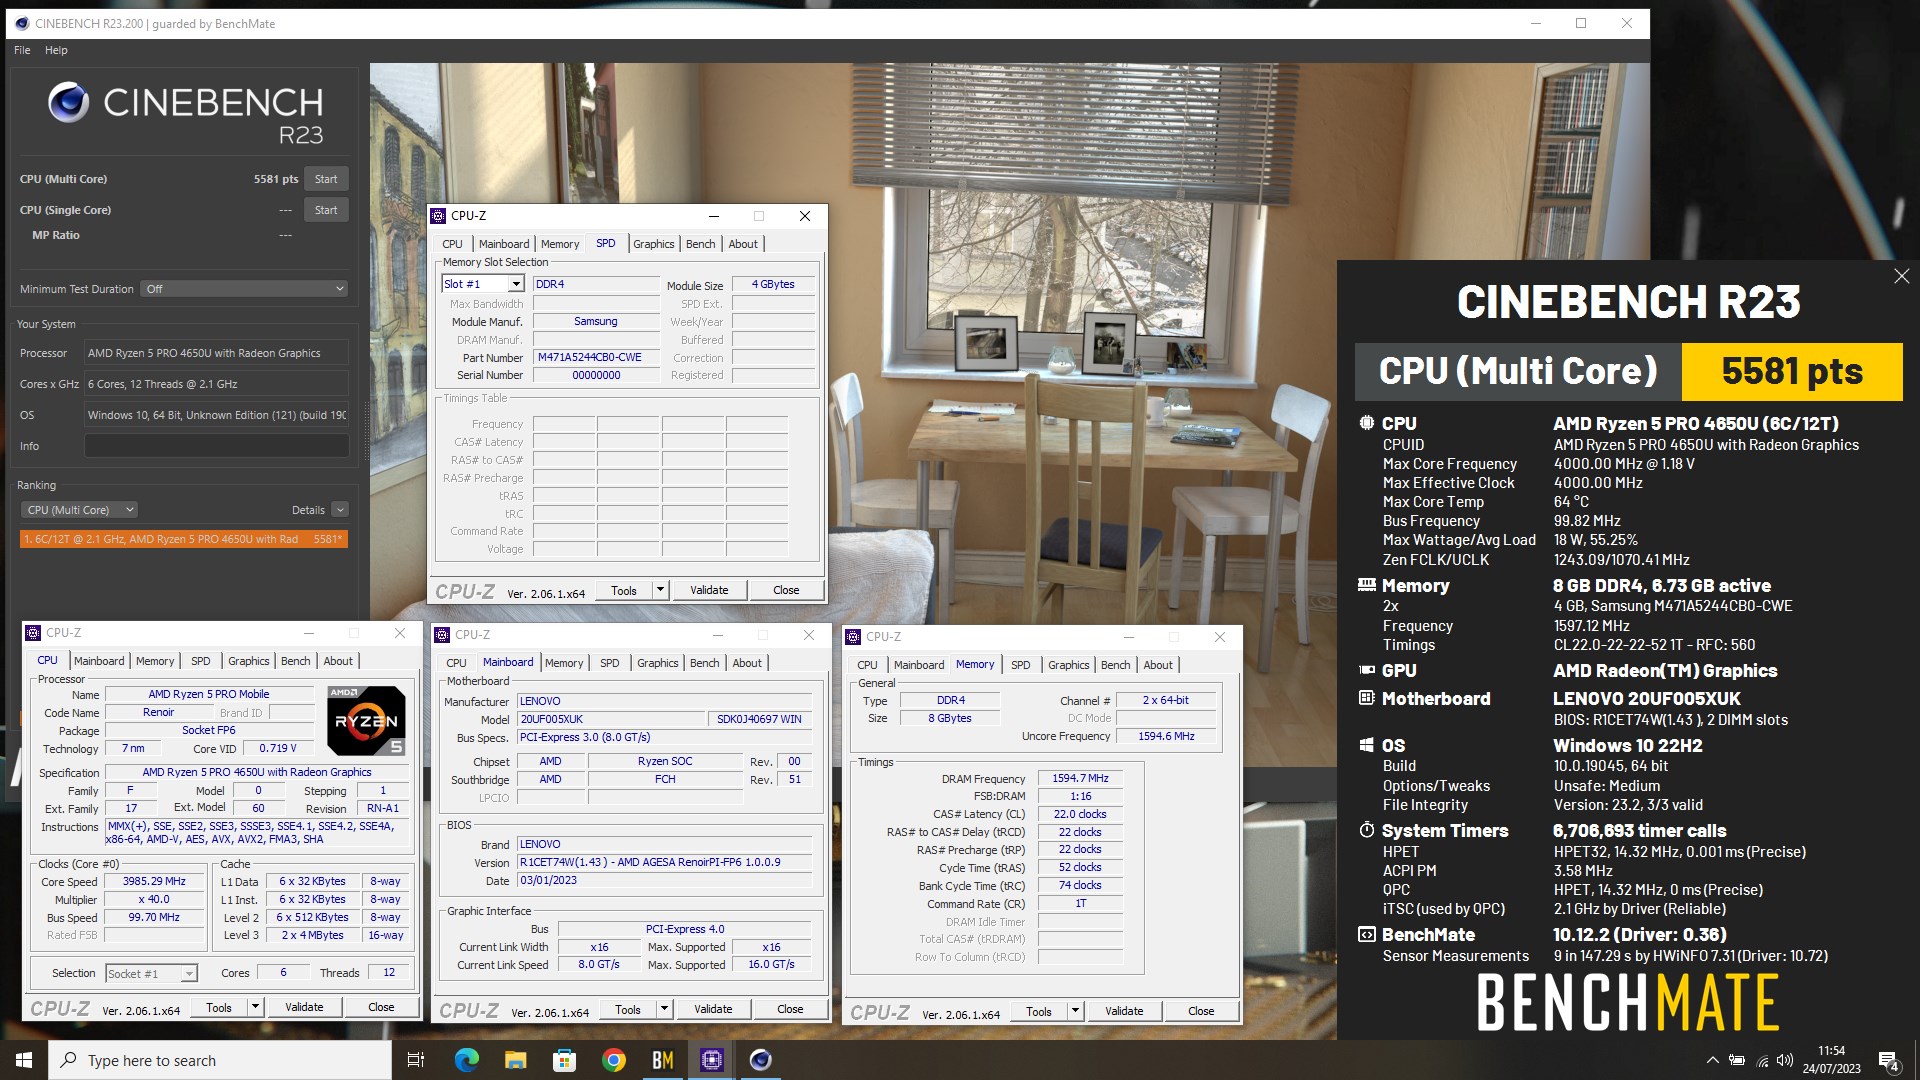Click the taskbar search magnifier icon
The height and width of the screenshot is (1080, 1920).
coord(68,1060)
